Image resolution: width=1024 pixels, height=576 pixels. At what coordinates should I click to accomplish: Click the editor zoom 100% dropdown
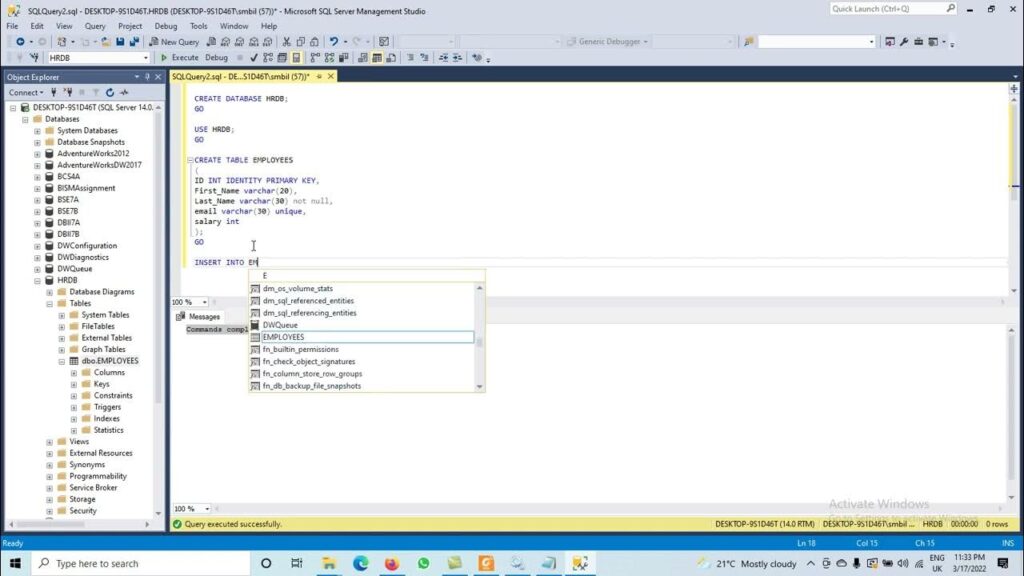(x=190, y=302)
